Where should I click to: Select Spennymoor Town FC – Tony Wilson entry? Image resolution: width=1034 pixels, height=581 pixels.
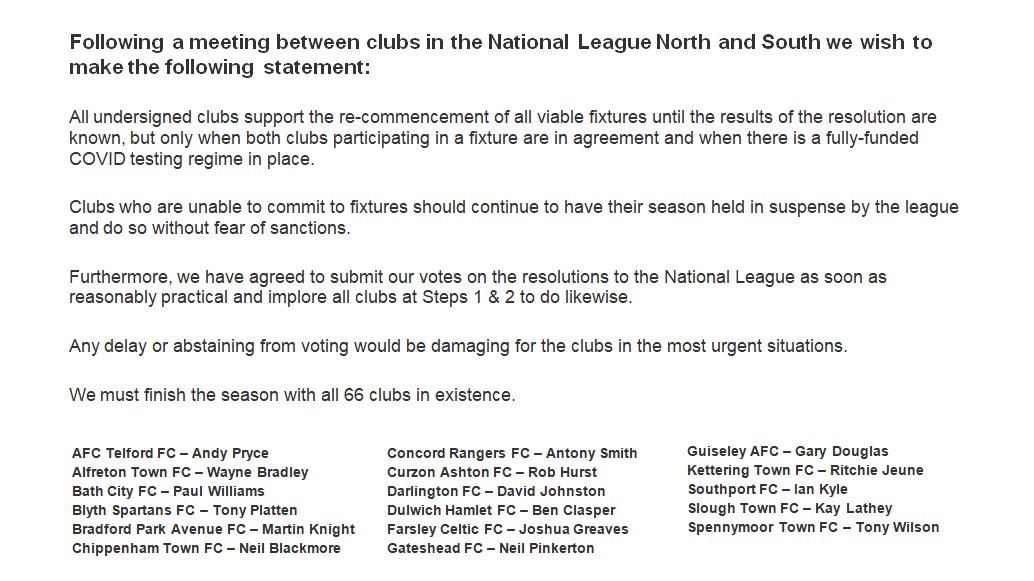pyautogui.click(x=813, y=528)
